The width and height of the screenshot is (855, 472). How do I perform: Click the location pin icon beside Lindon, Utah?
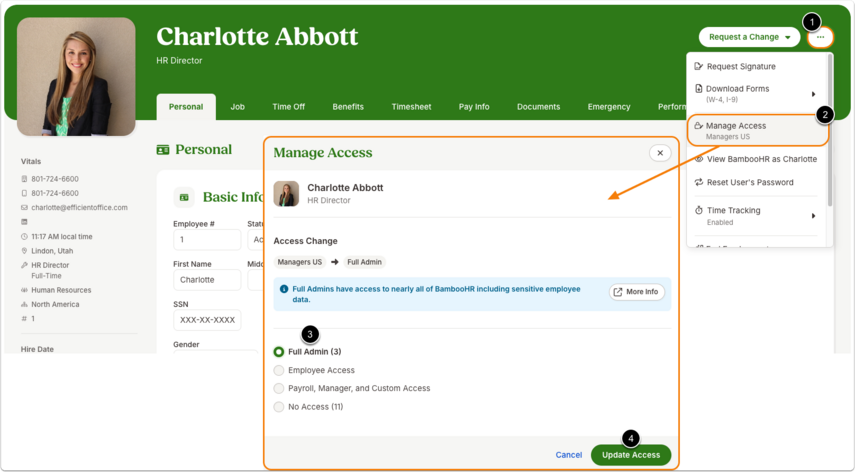[24, 251]
